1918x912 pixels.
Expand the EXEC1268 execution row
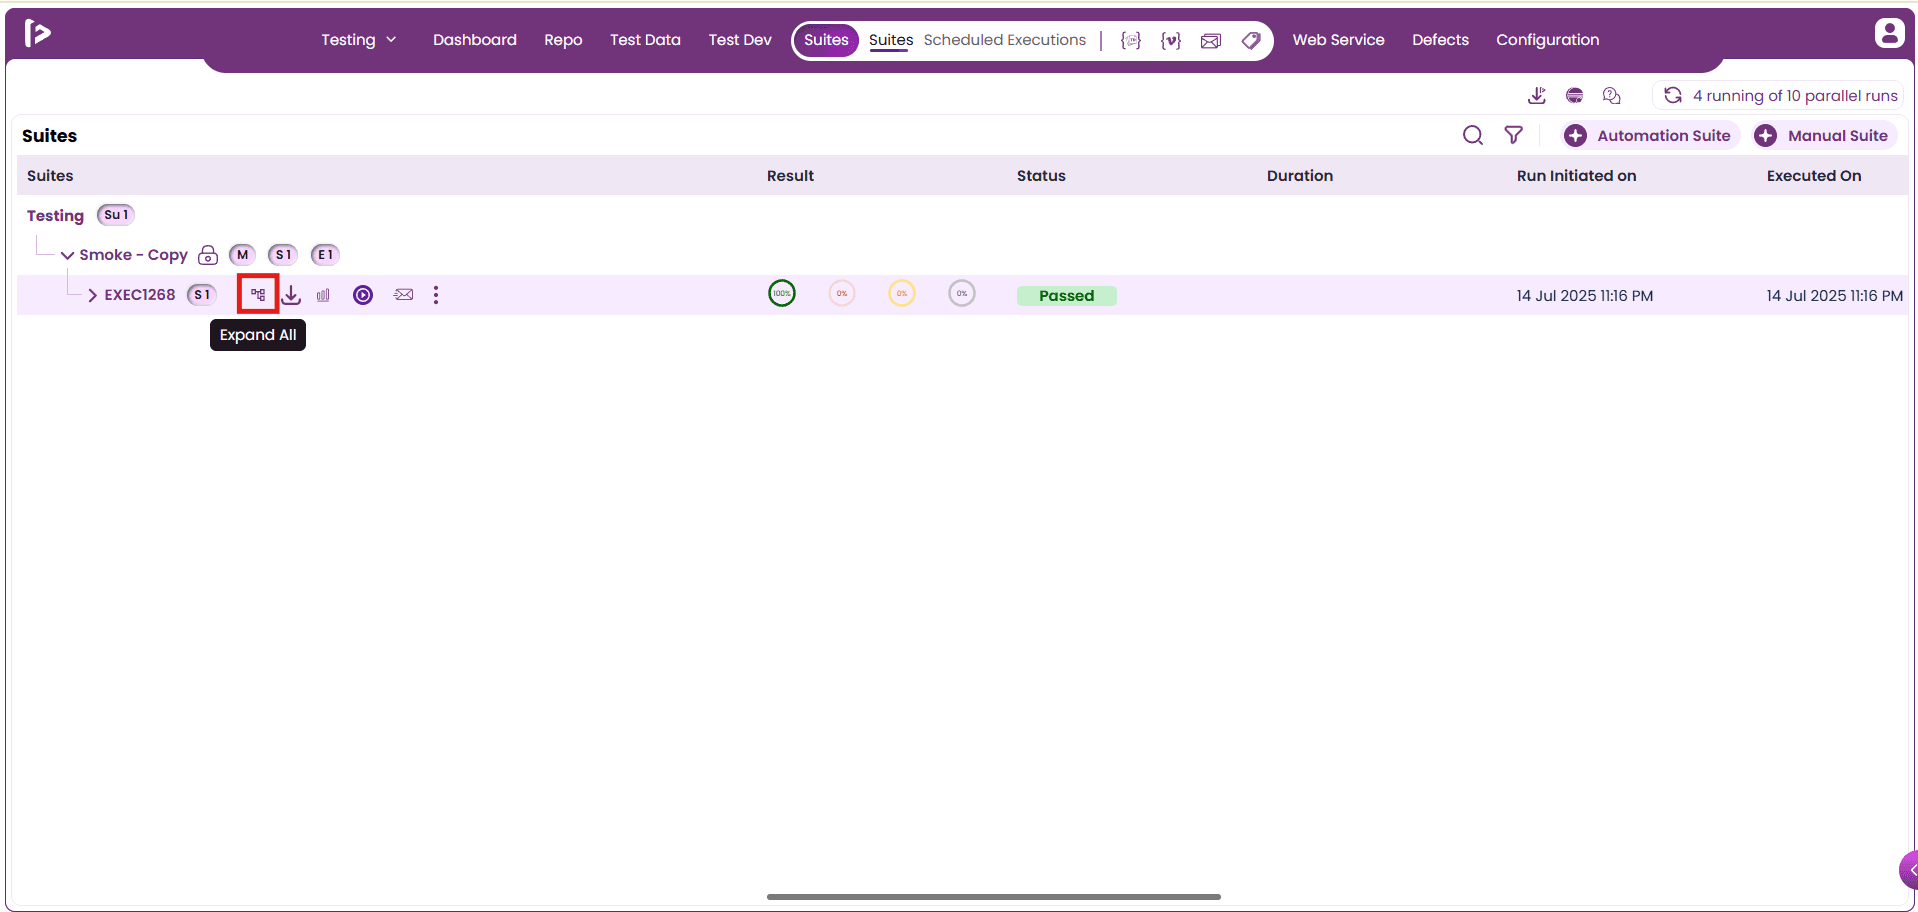pyautogui.click(x=92, y=295)
